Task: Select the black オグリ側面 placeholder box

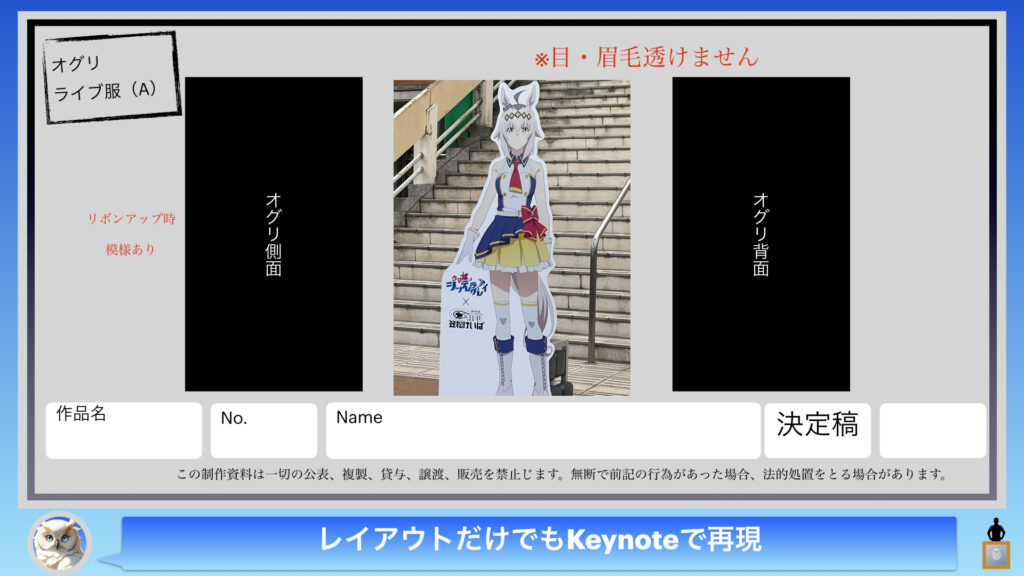Action: (x=274, y=234)
